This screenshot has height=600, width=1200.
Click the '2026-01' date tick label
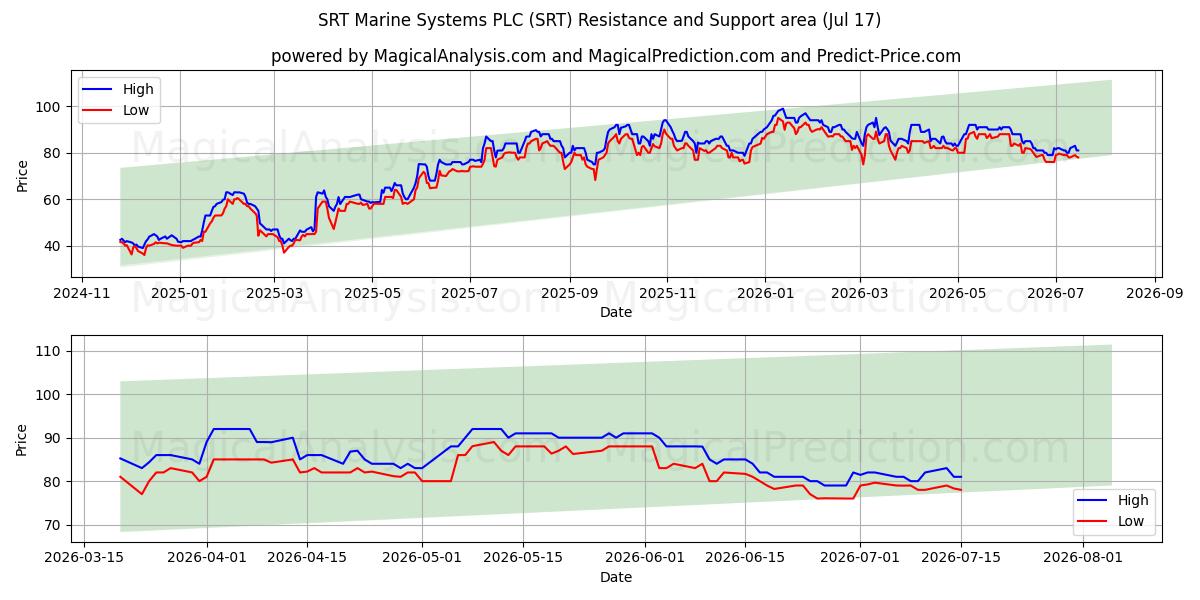pos(766,294)
